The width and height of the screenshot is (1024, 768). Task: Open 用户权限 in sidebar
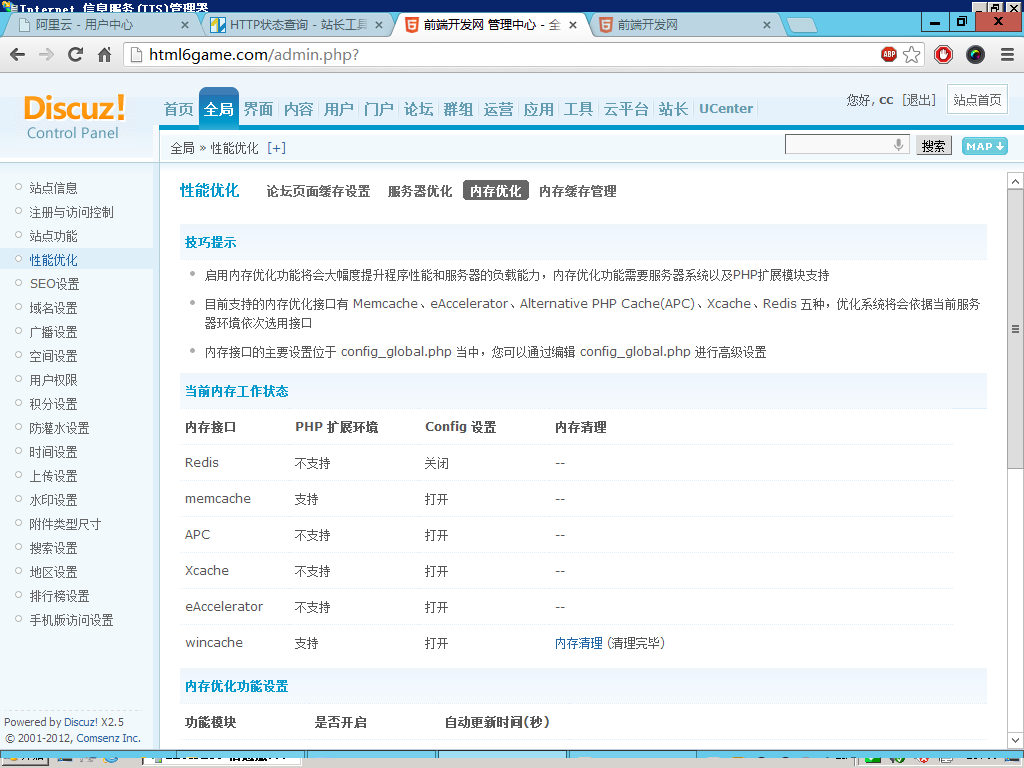(x=54, y=380)
